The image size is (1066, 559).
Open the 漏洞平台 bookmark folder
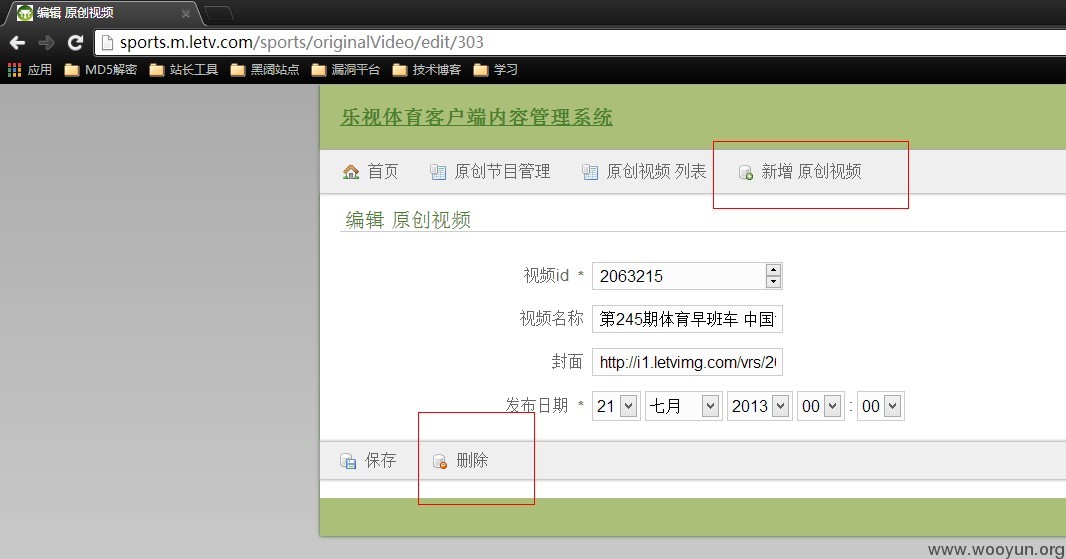click(x=345, y=69)
